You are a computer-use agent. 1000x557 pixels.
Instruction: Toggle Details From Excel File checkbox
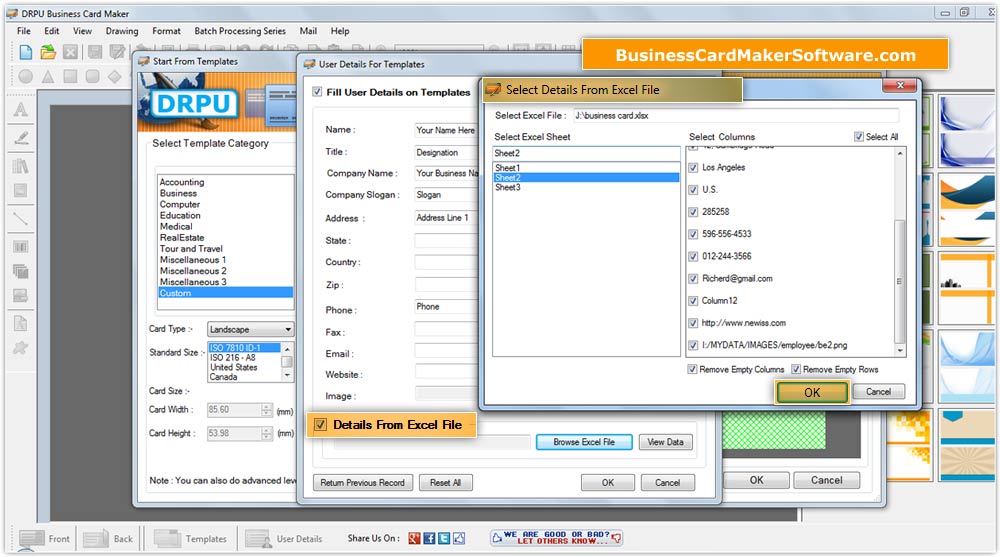[321, 425]
